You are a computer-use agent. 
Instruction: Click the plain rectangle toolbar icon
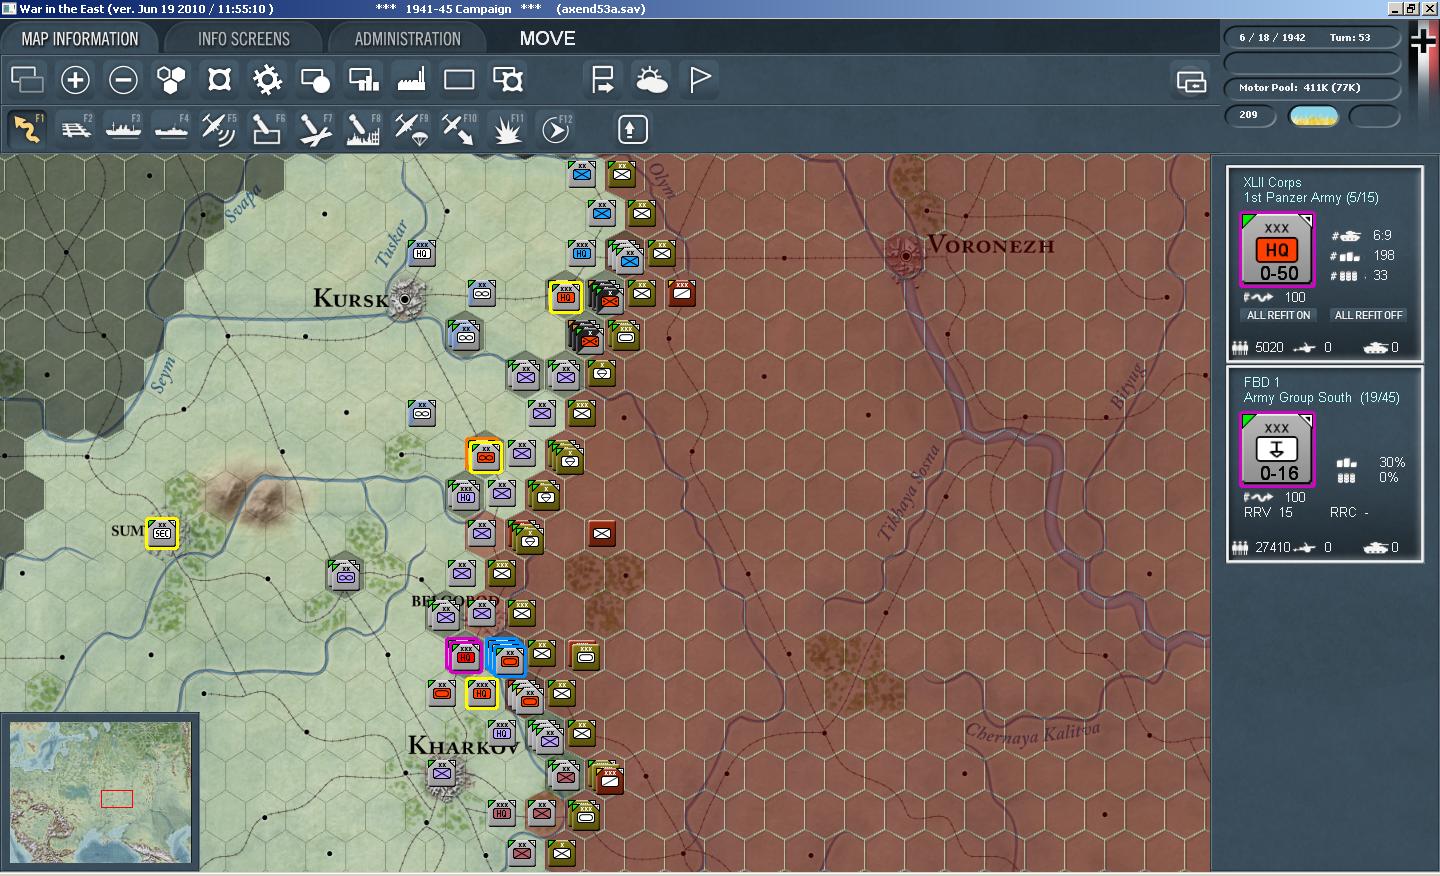point(459,79)
